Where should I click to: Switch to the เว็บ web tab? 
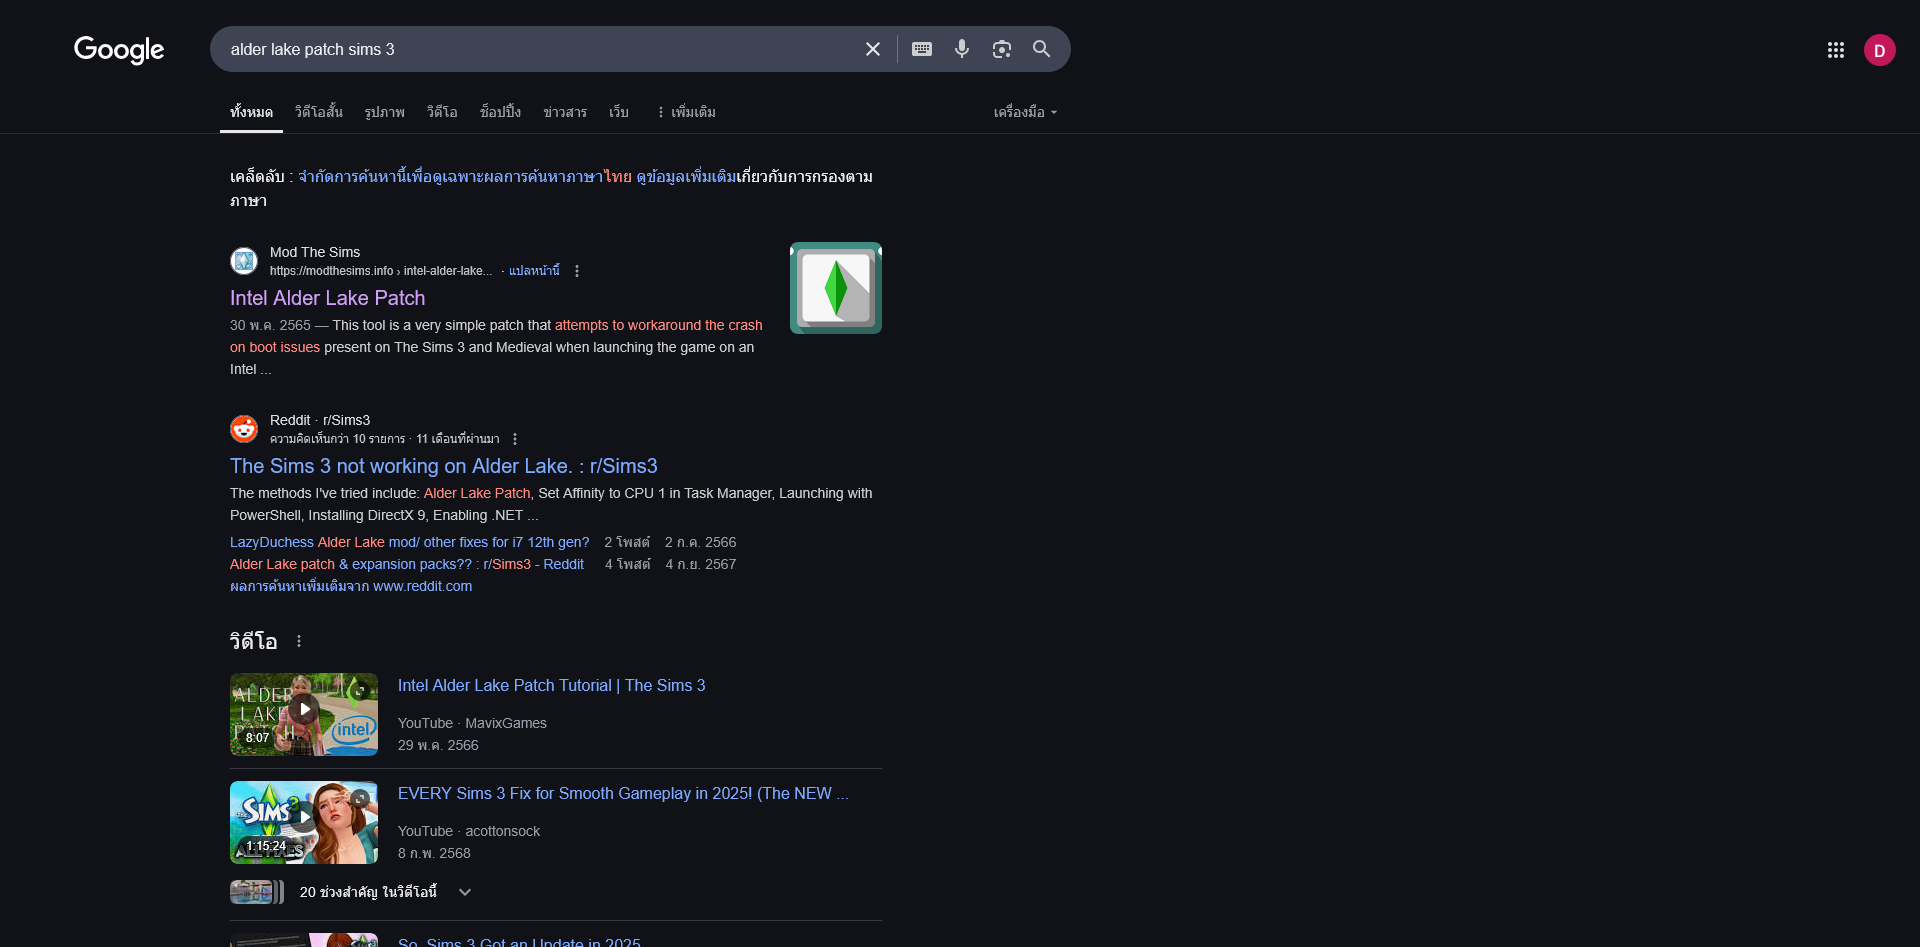[619, 112]
